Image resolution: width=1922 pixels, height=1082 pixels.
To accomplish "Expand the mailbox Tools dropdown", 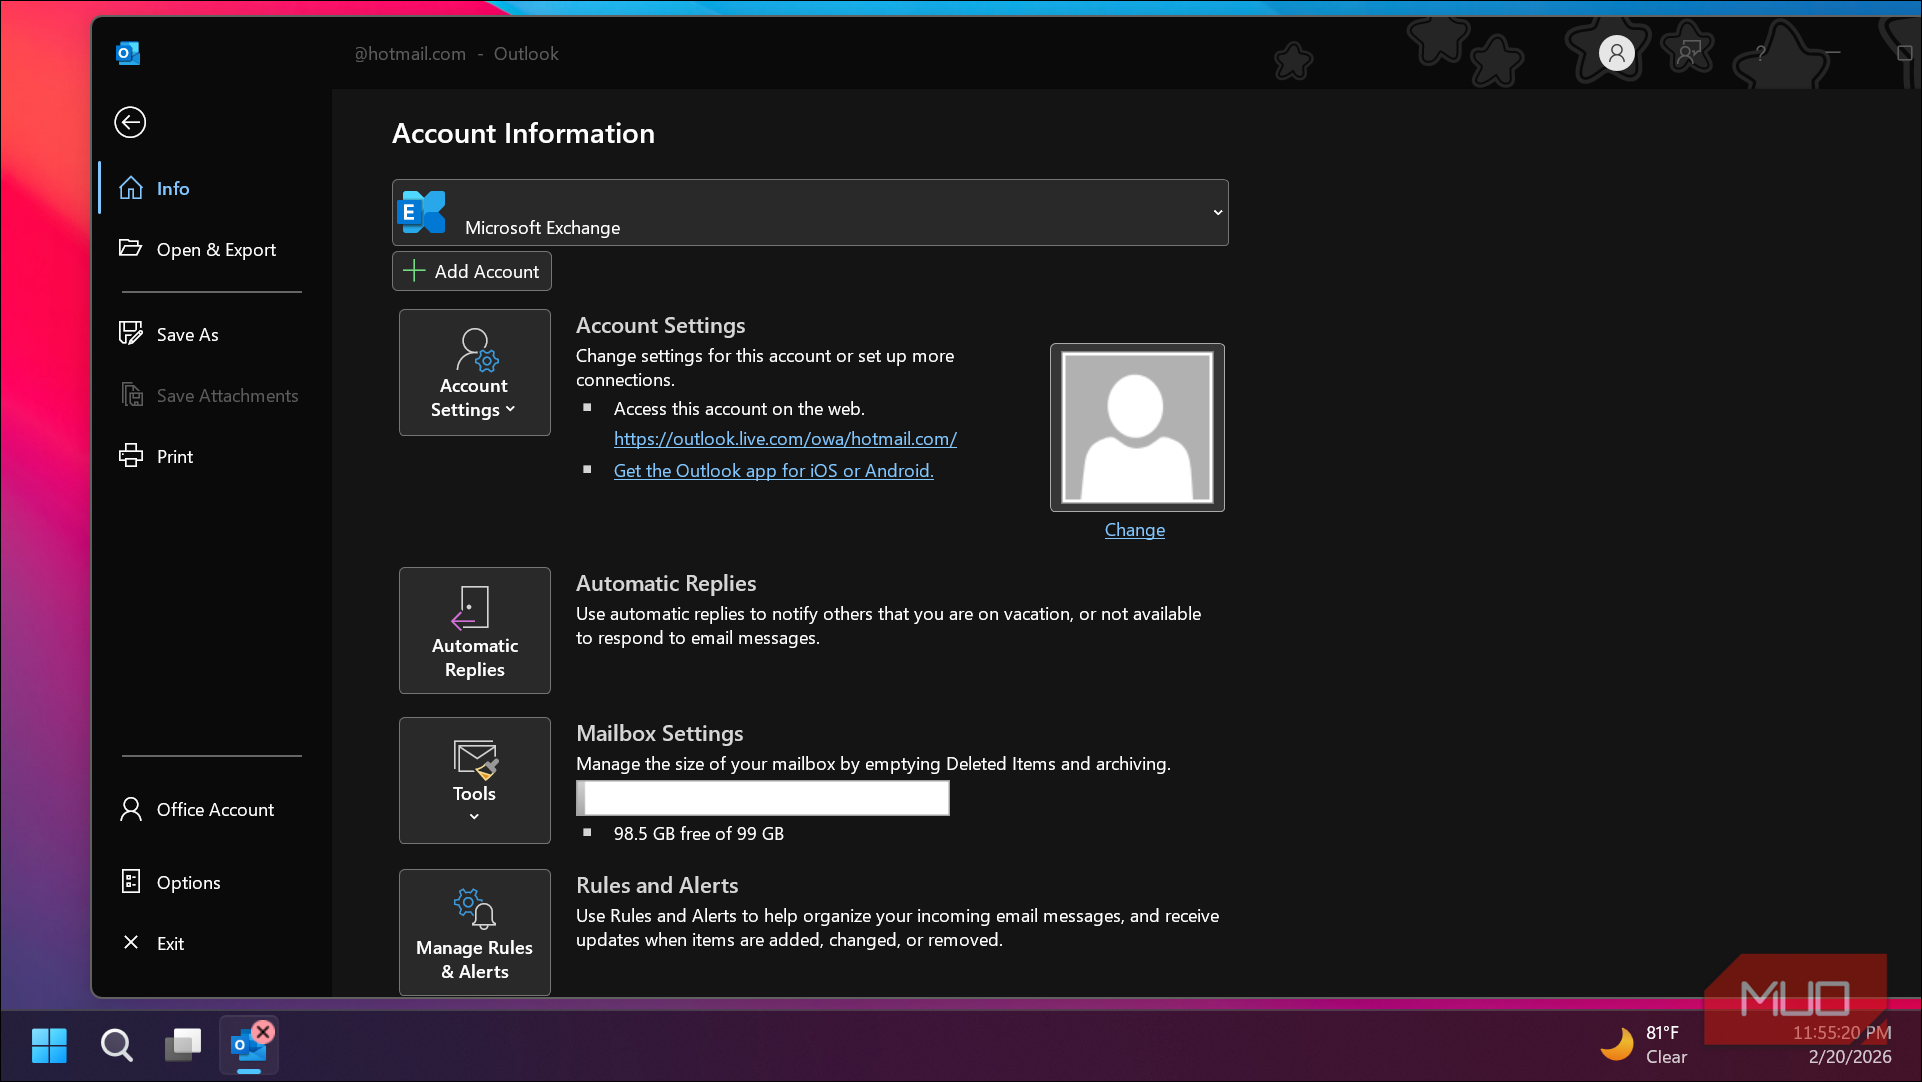I will pos(475,780).
